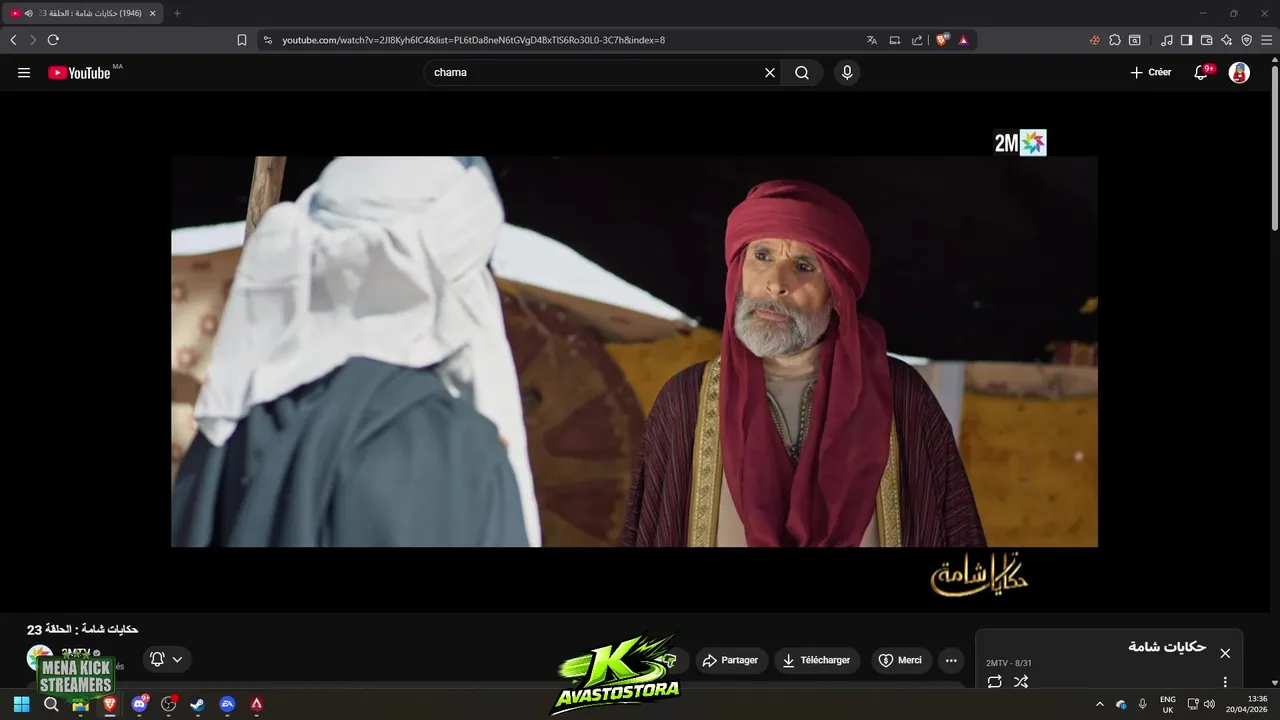Open Windows taskbar search
This screenshot has width=1280, height=720.
(51, 704)
